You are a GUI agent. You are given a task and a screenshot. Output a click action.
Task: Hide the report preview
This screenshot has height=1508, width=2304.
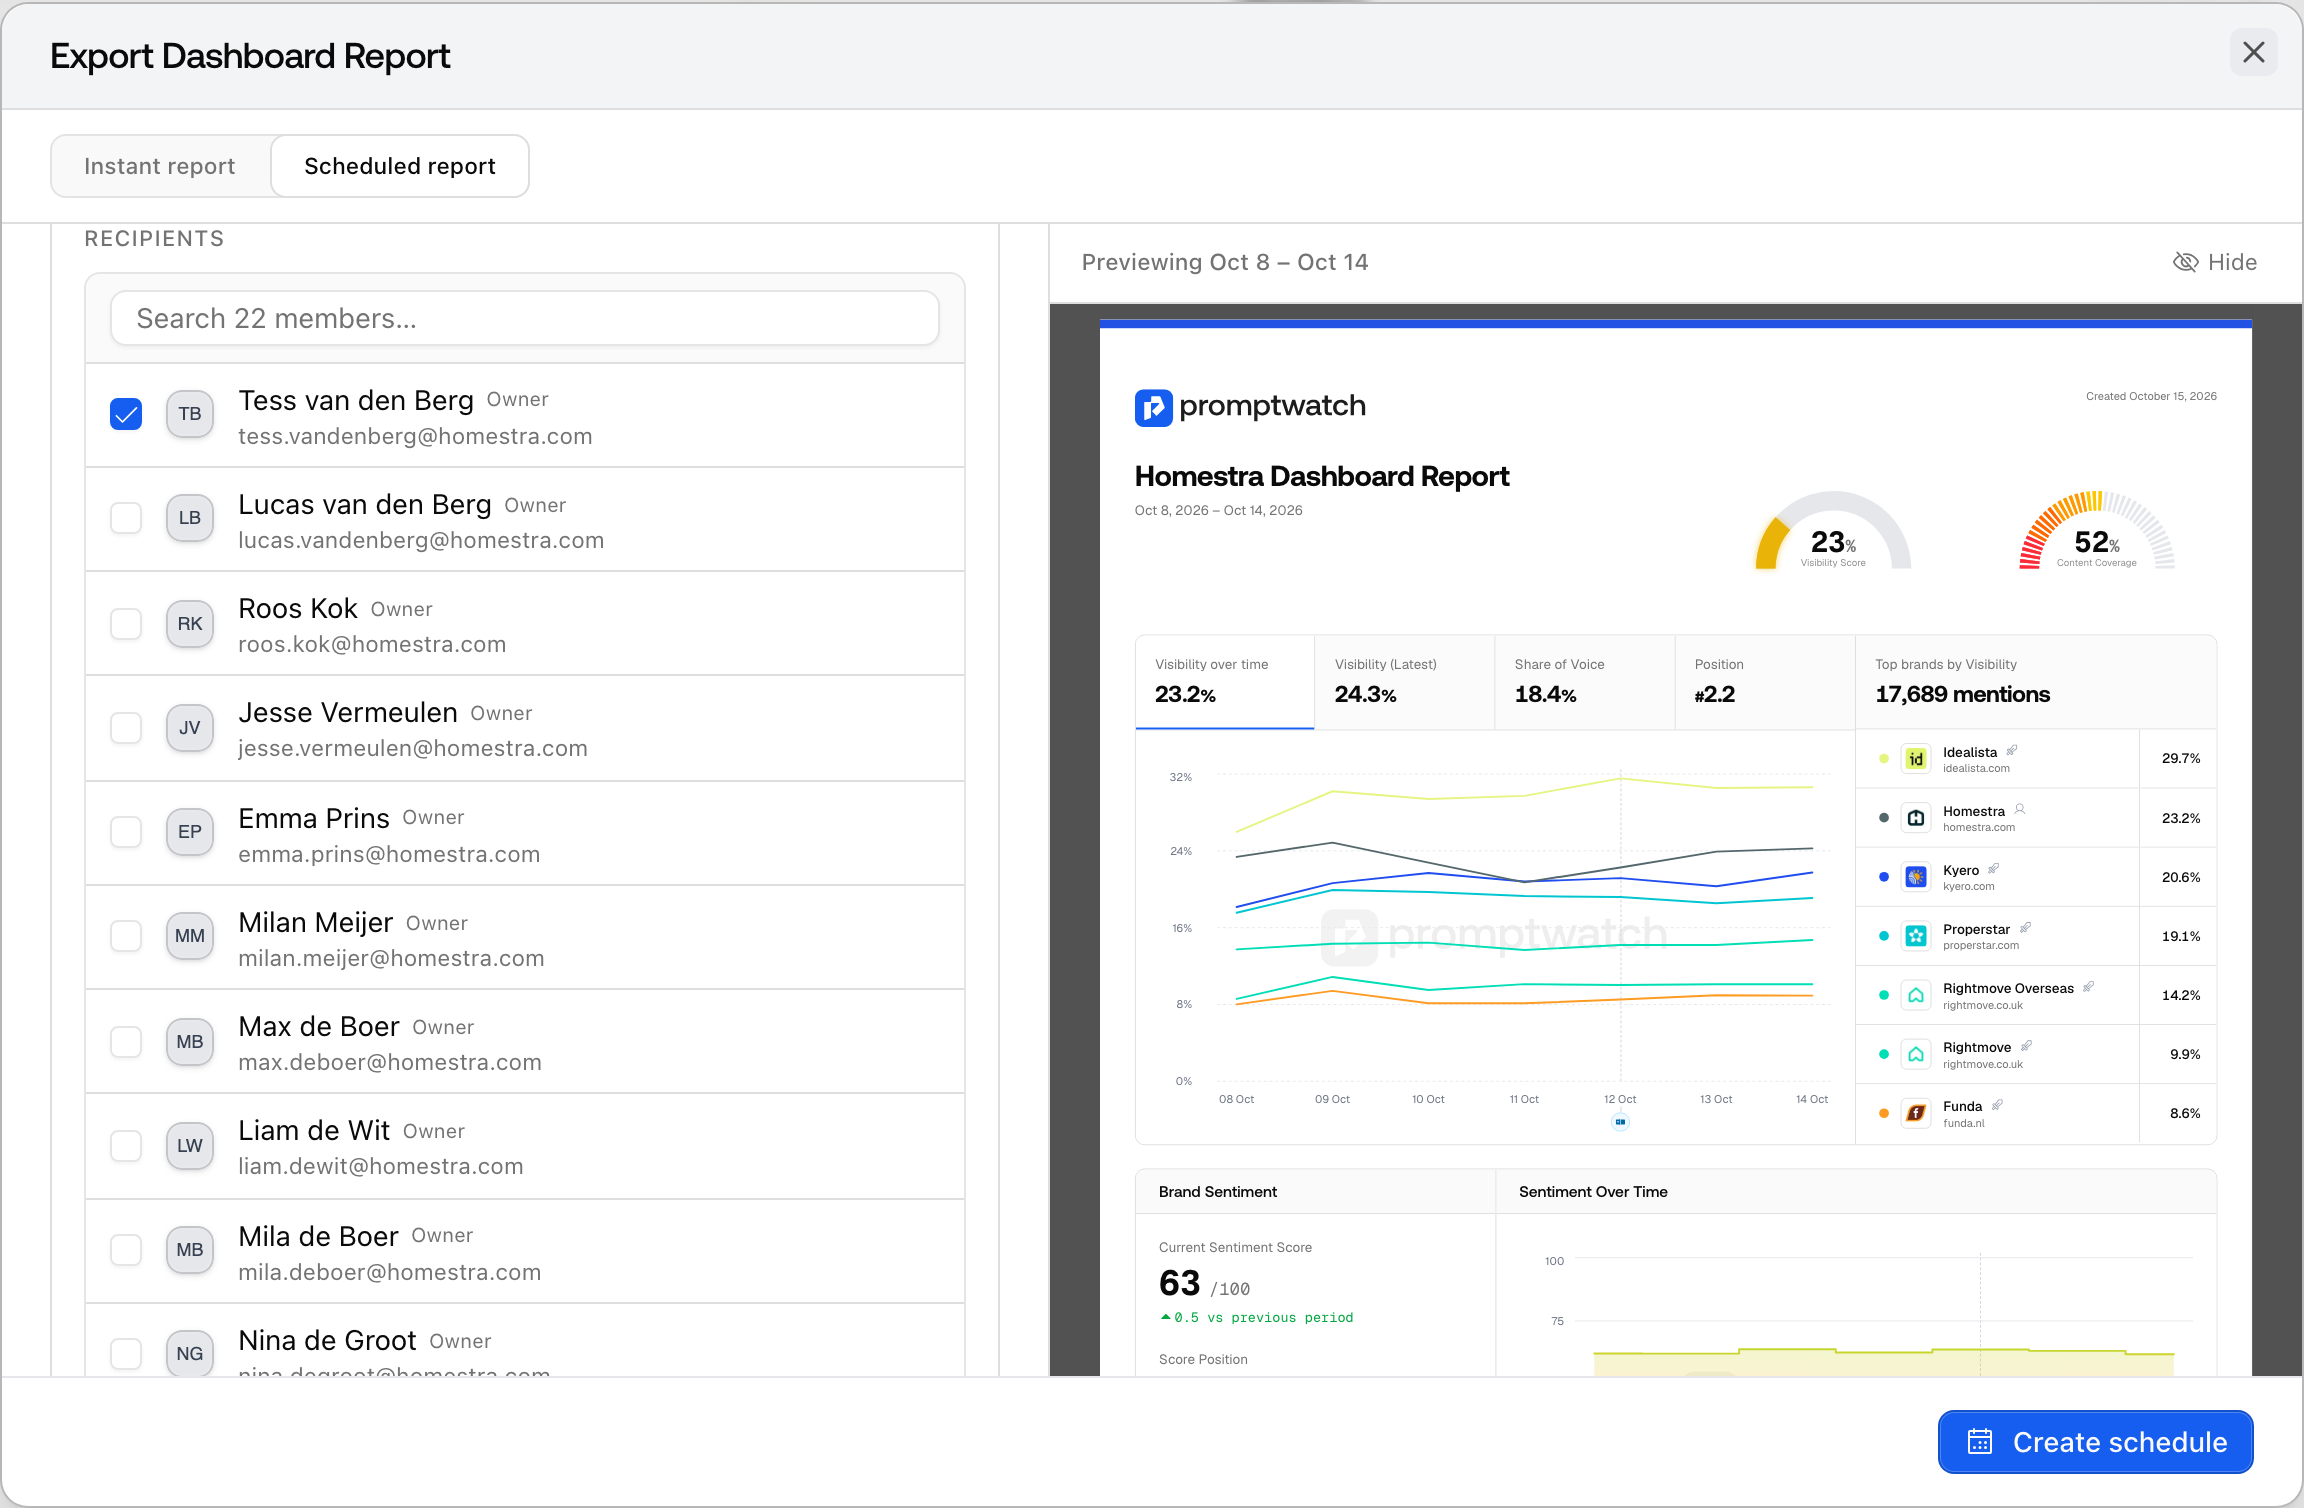click(x=2215, y=262)
